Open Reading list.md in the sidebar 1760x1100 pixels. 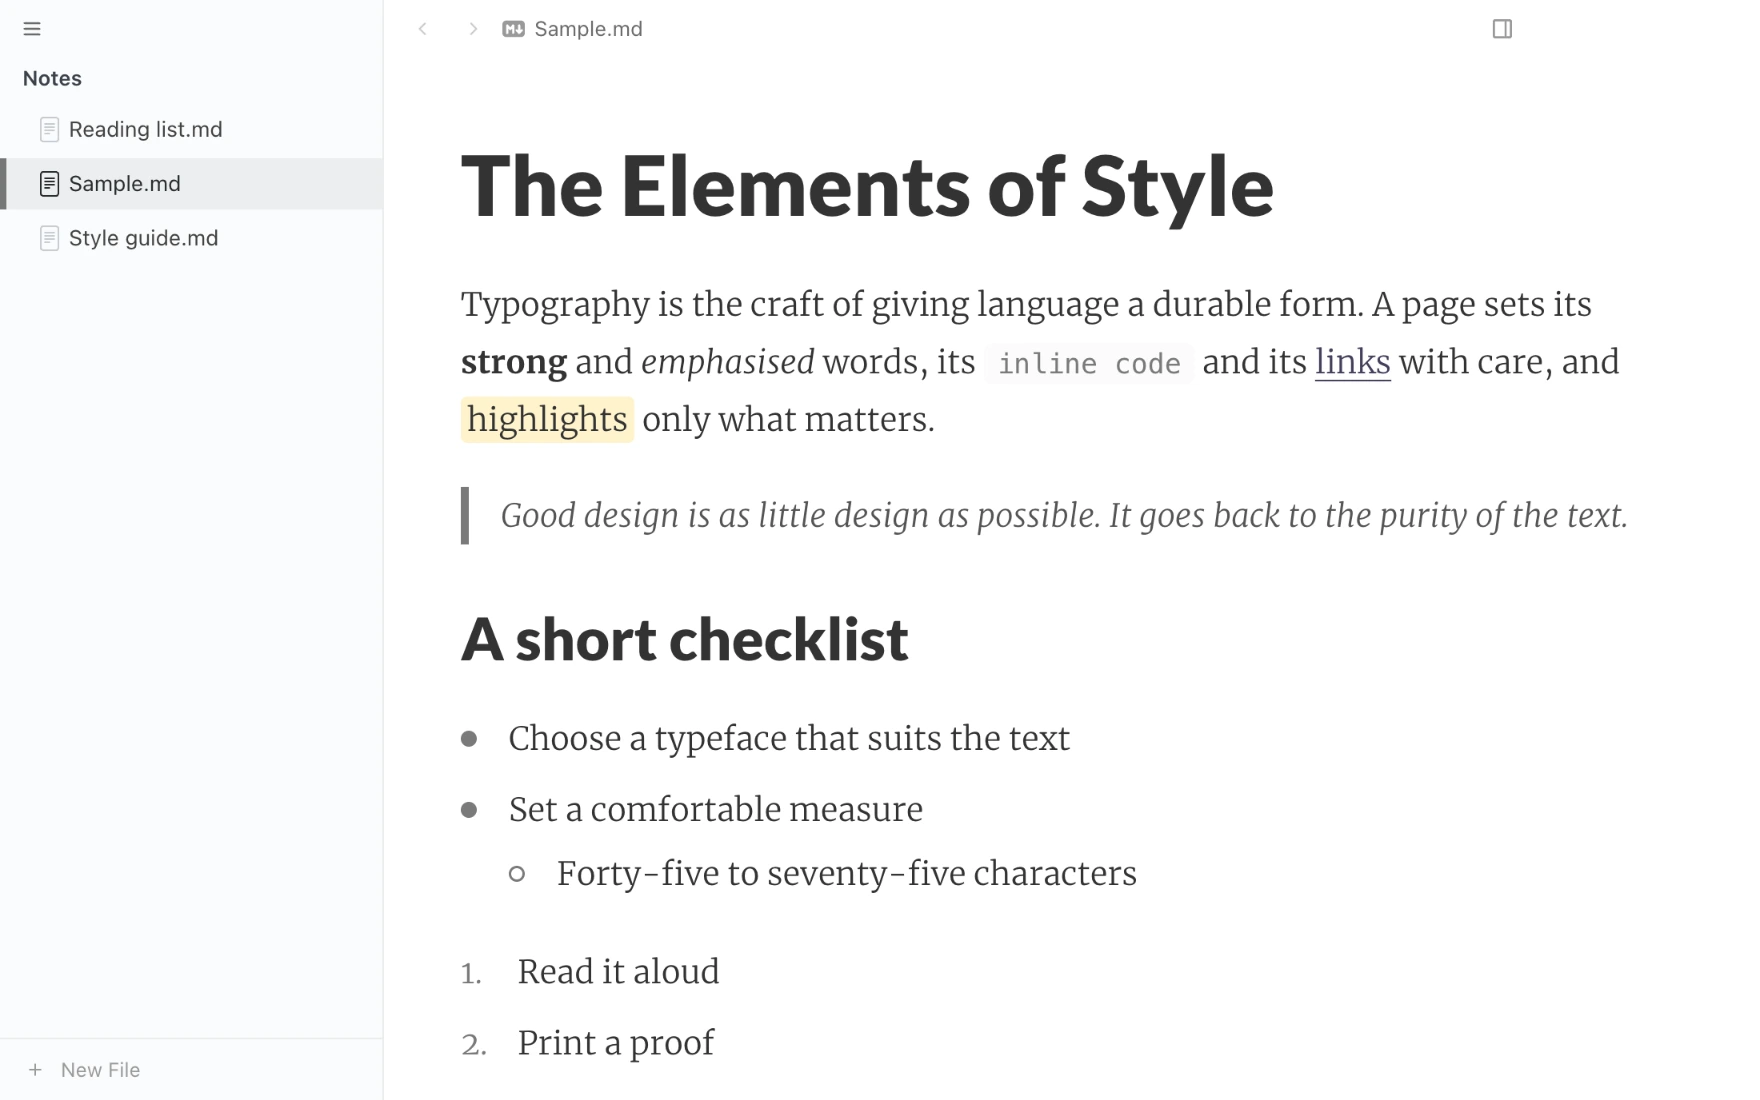(192, 130)
